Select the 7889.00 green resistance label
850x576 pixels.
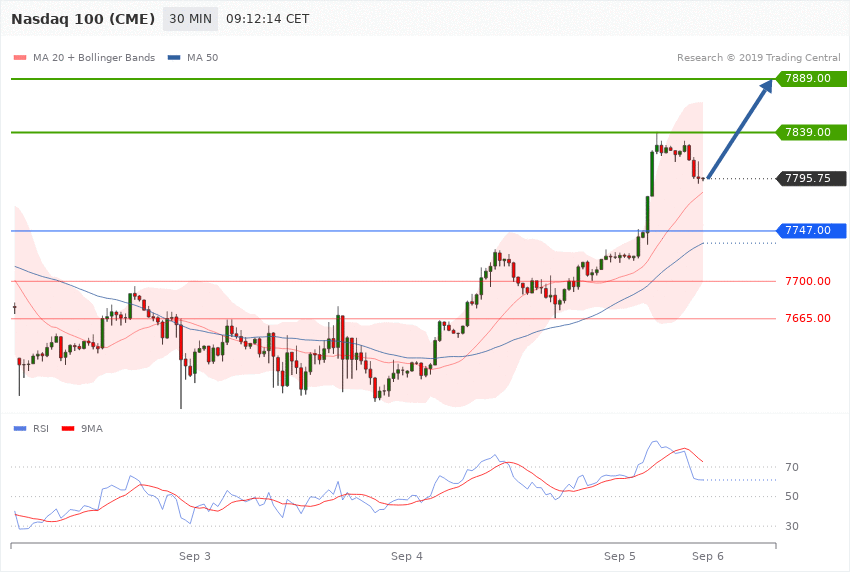[x=811, y=79]
